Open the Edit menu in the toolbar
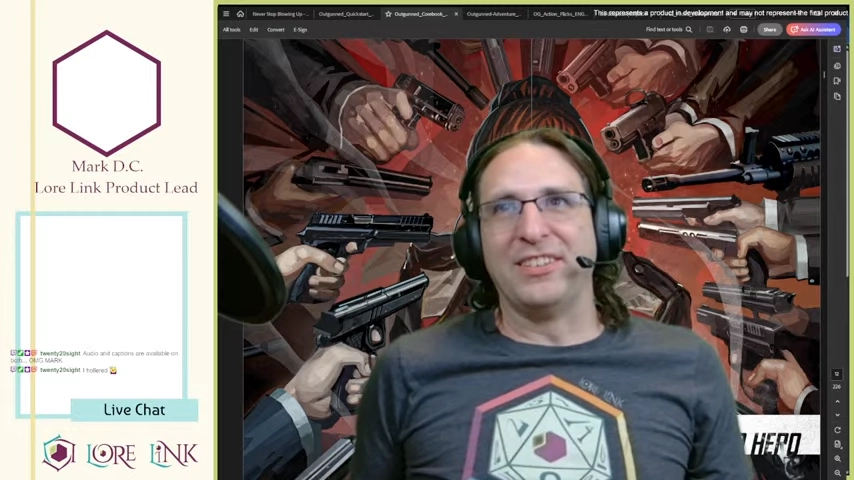Screen dimensions: 854x480 [254, 30]
